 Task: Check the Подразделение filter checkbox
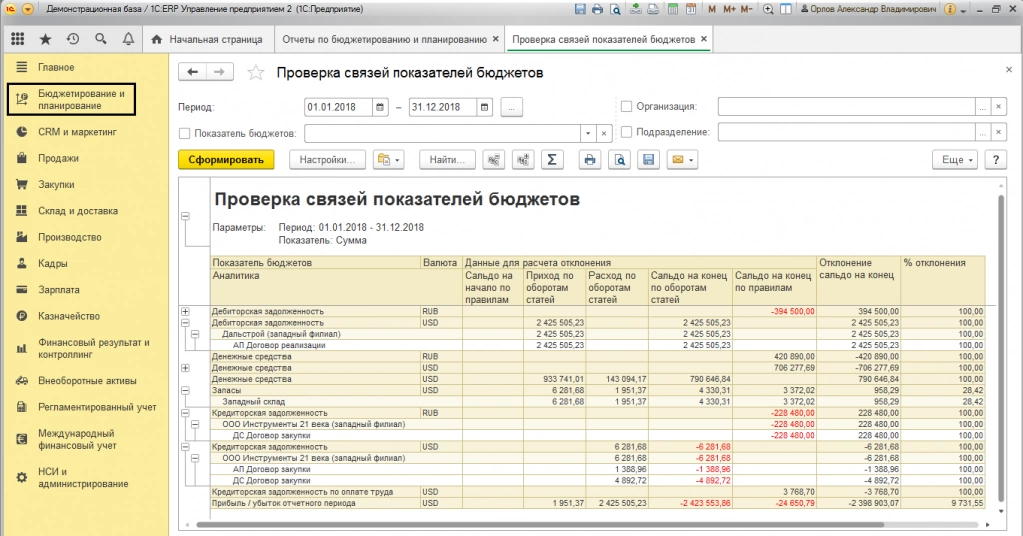pyautogui.click(x=627, y=132)
